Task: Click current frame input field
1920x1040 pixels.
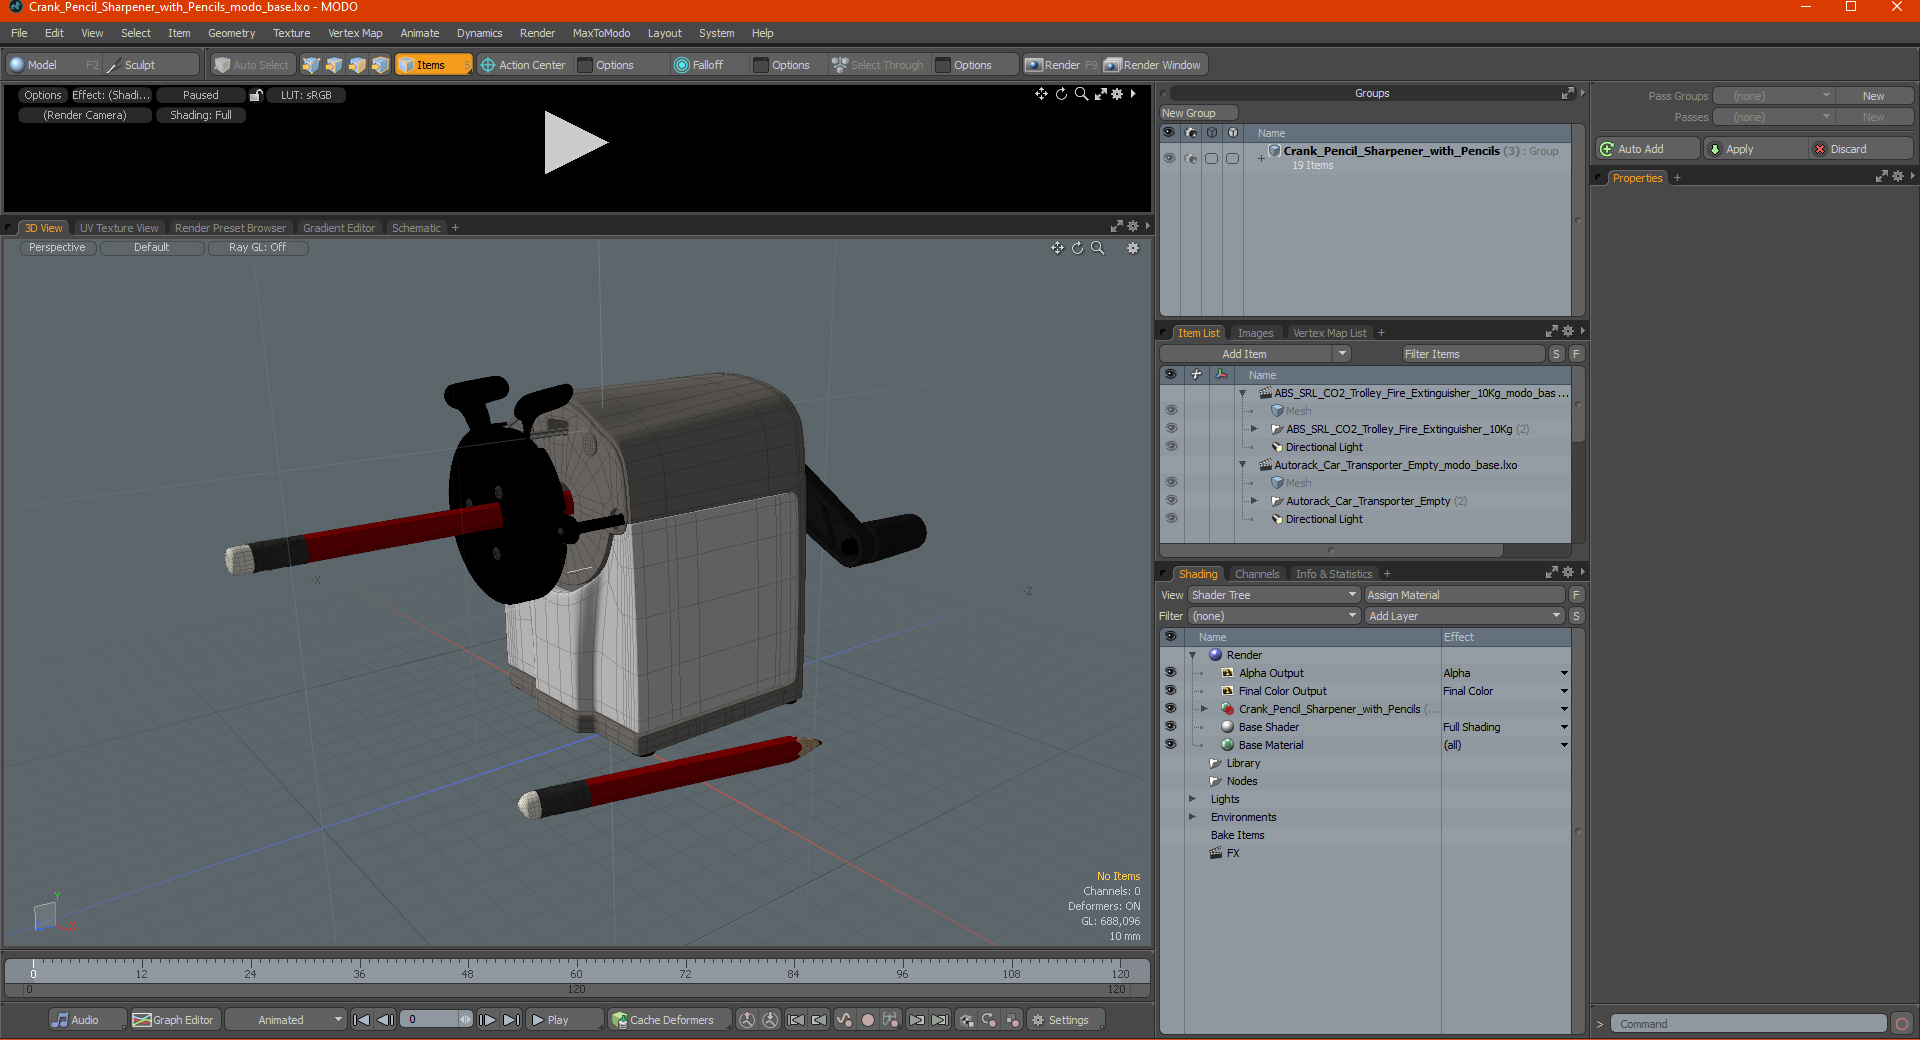Action: [430, 1020]
